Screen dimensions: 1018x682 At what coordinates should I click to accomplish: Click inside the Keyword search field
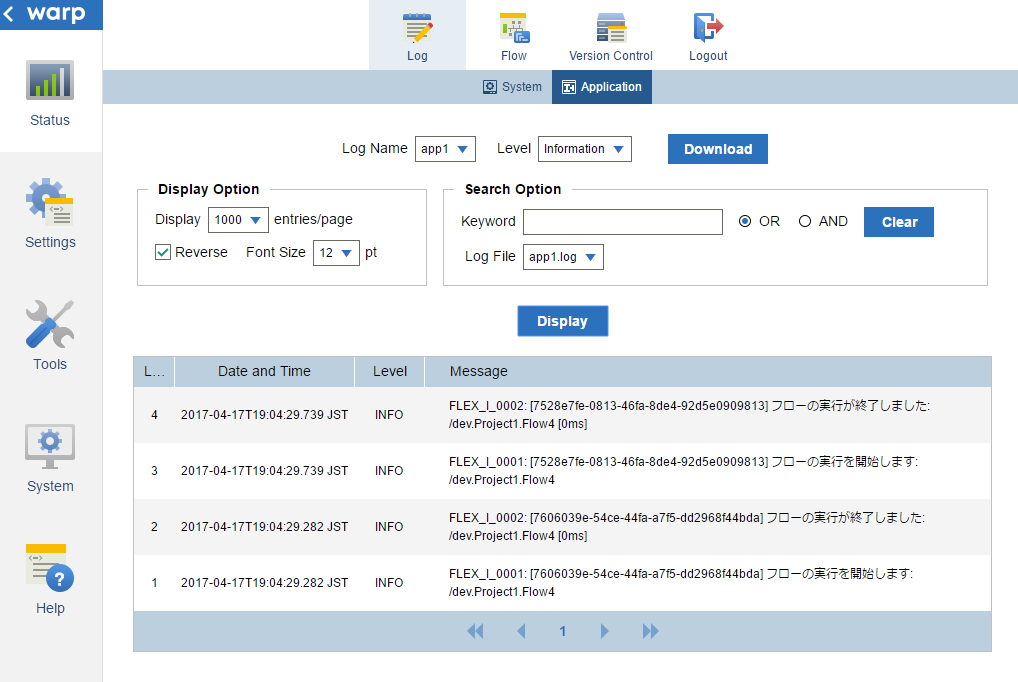pyautogui.click(x=622, y=221)
